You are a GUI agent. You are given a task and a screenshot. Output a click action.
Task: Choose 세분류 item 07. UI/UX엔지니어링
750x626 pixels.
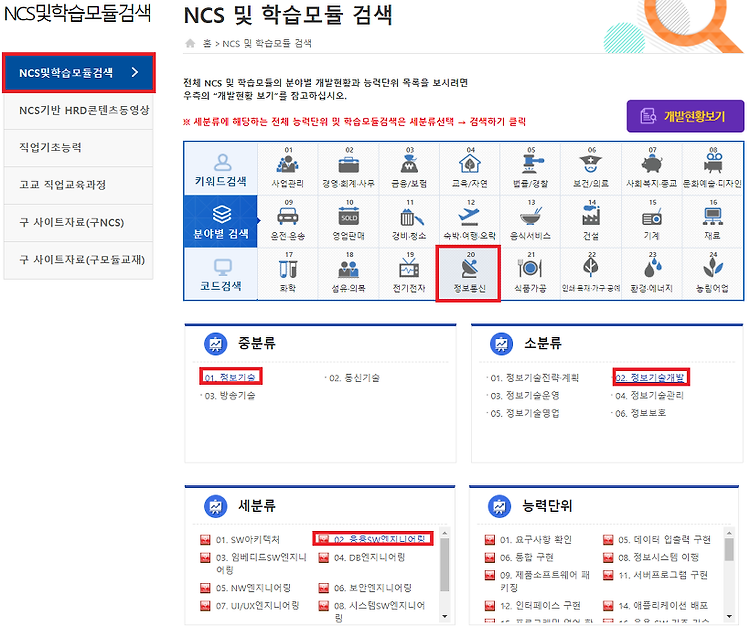pyautogui.click(x=257, y=605)
